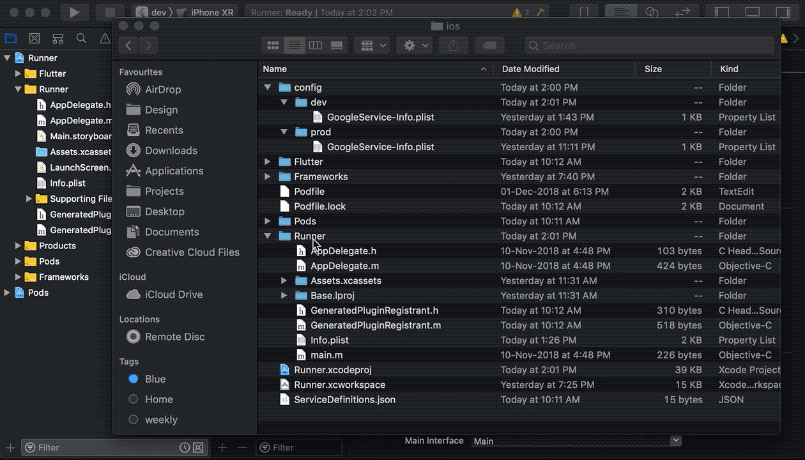Collapse the config folder in Finder
The height and width of the screenshot is (460, 805).
point(267,88)
